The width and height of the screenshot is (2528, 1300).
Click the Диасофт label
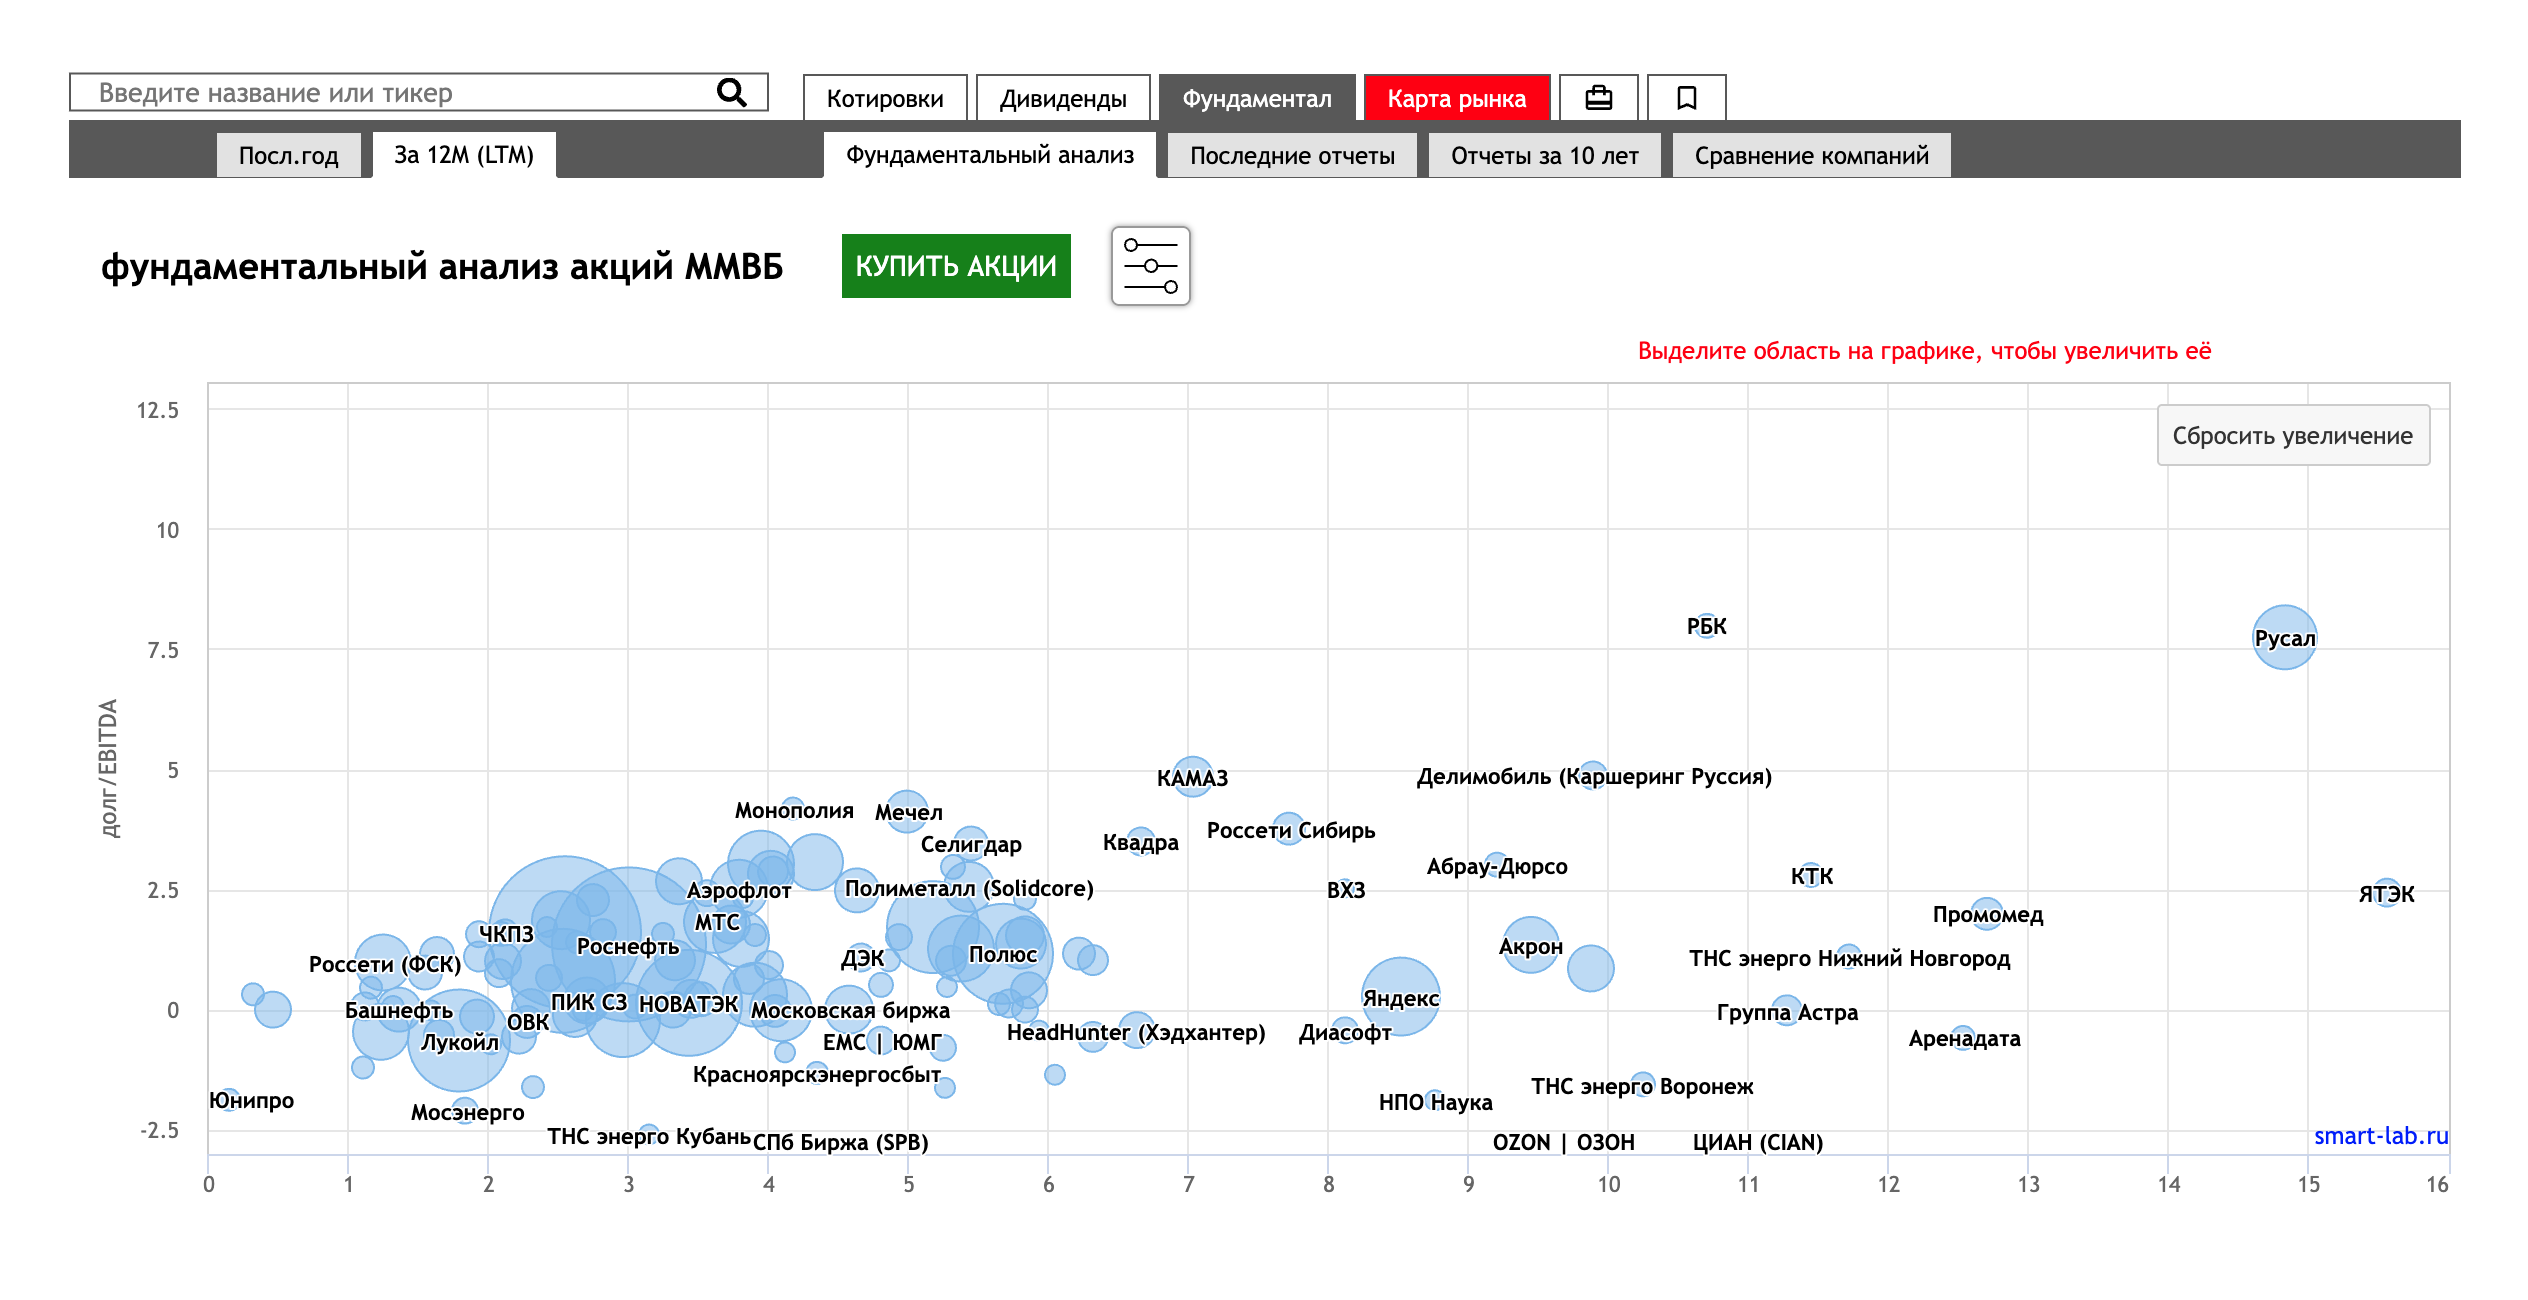coord(1345,1033)
